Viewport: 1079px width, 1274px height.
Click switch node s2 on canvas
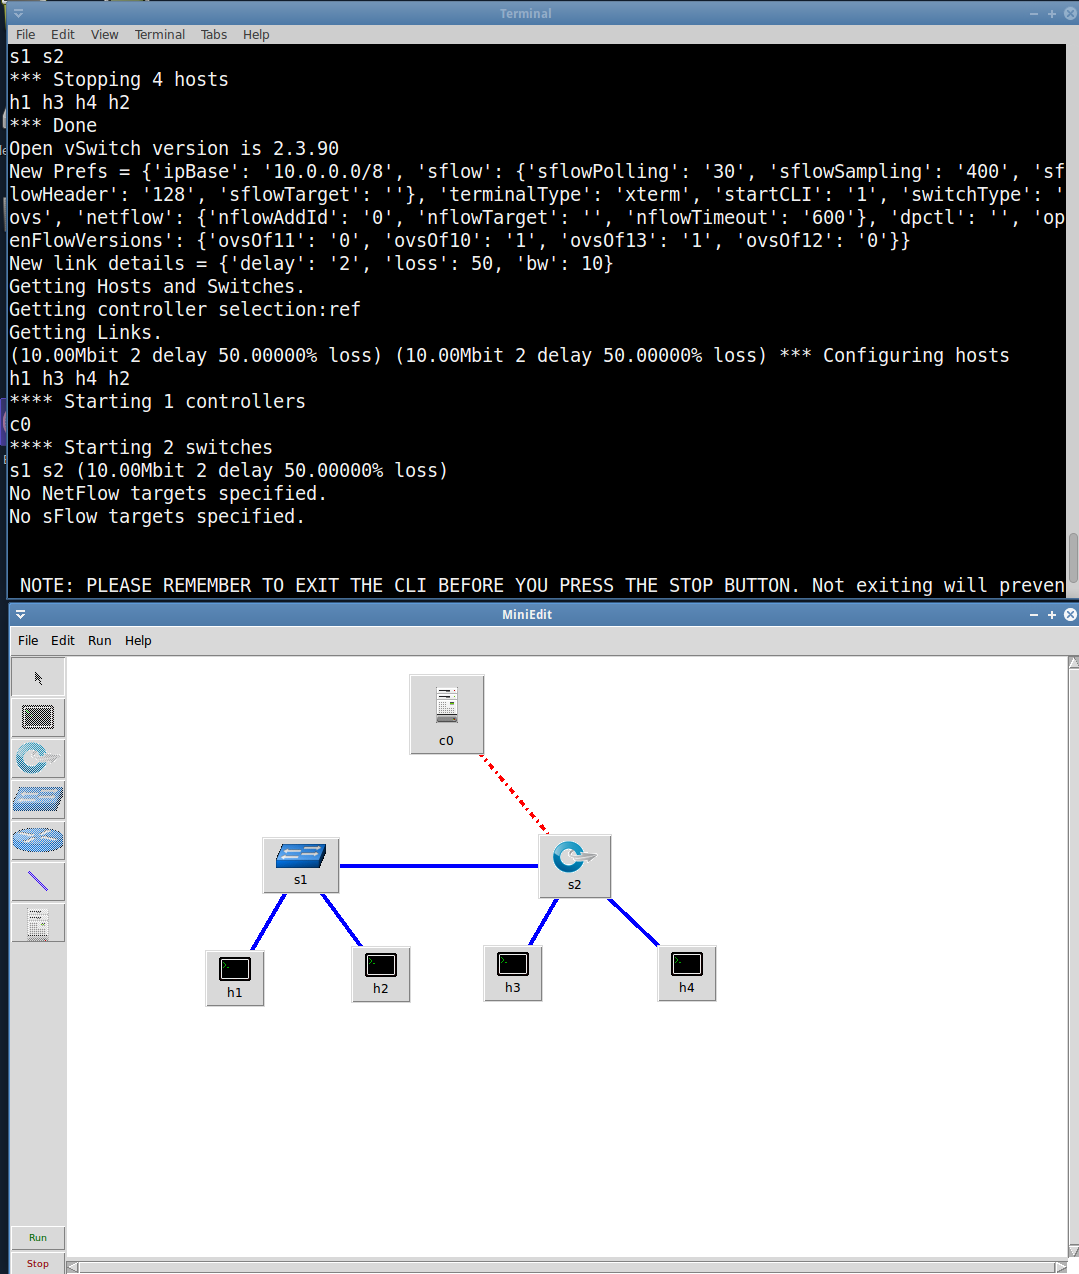[574, 866]
